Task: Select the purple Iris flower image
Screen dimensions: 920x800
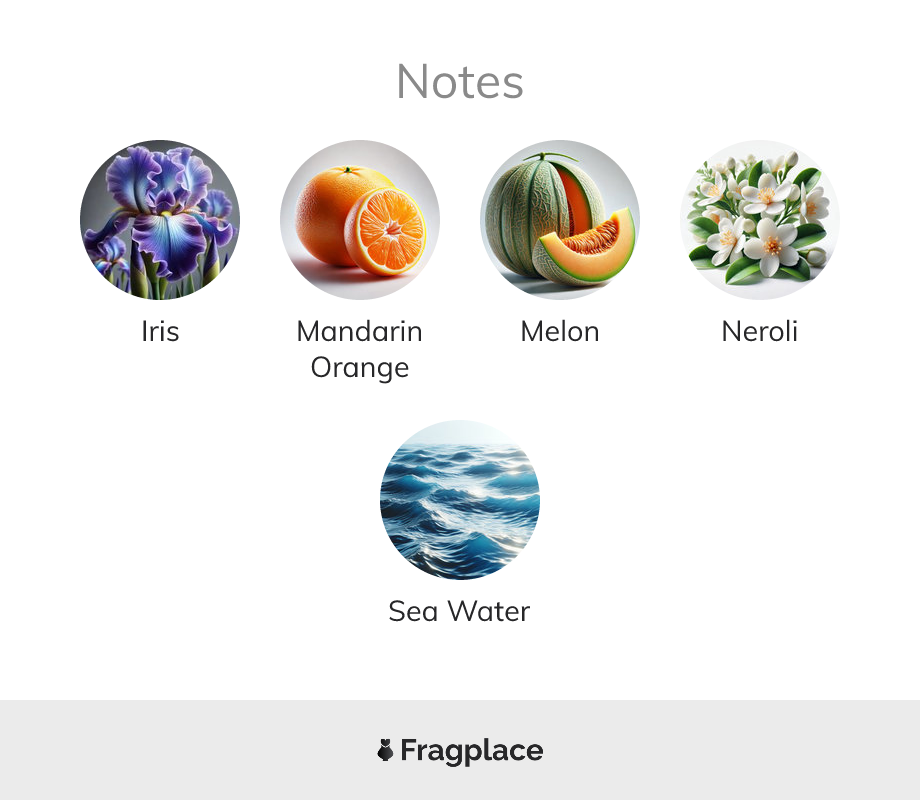Action: click(x=160, y=220)
